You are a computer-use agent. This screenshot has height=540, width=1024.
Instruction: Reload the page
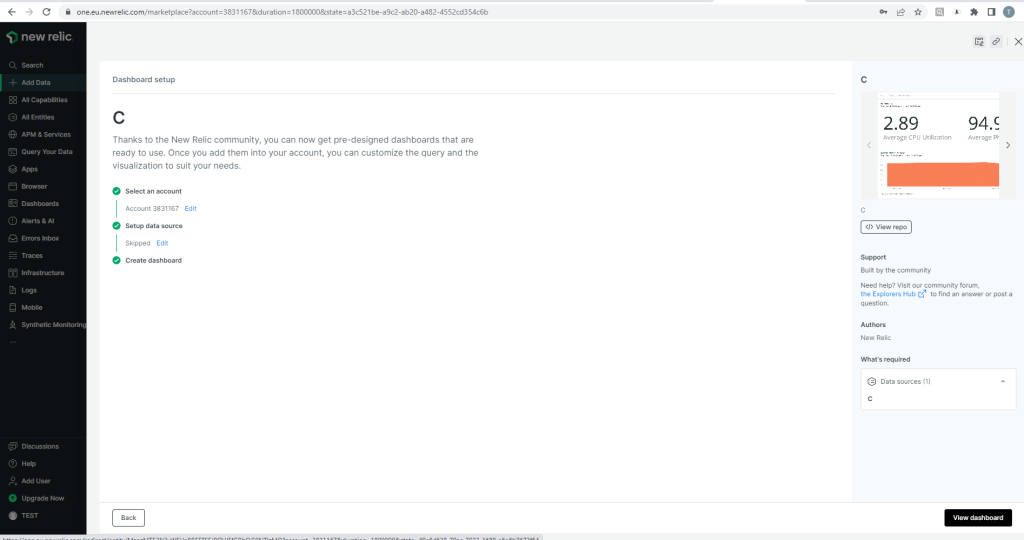(46, 12)
